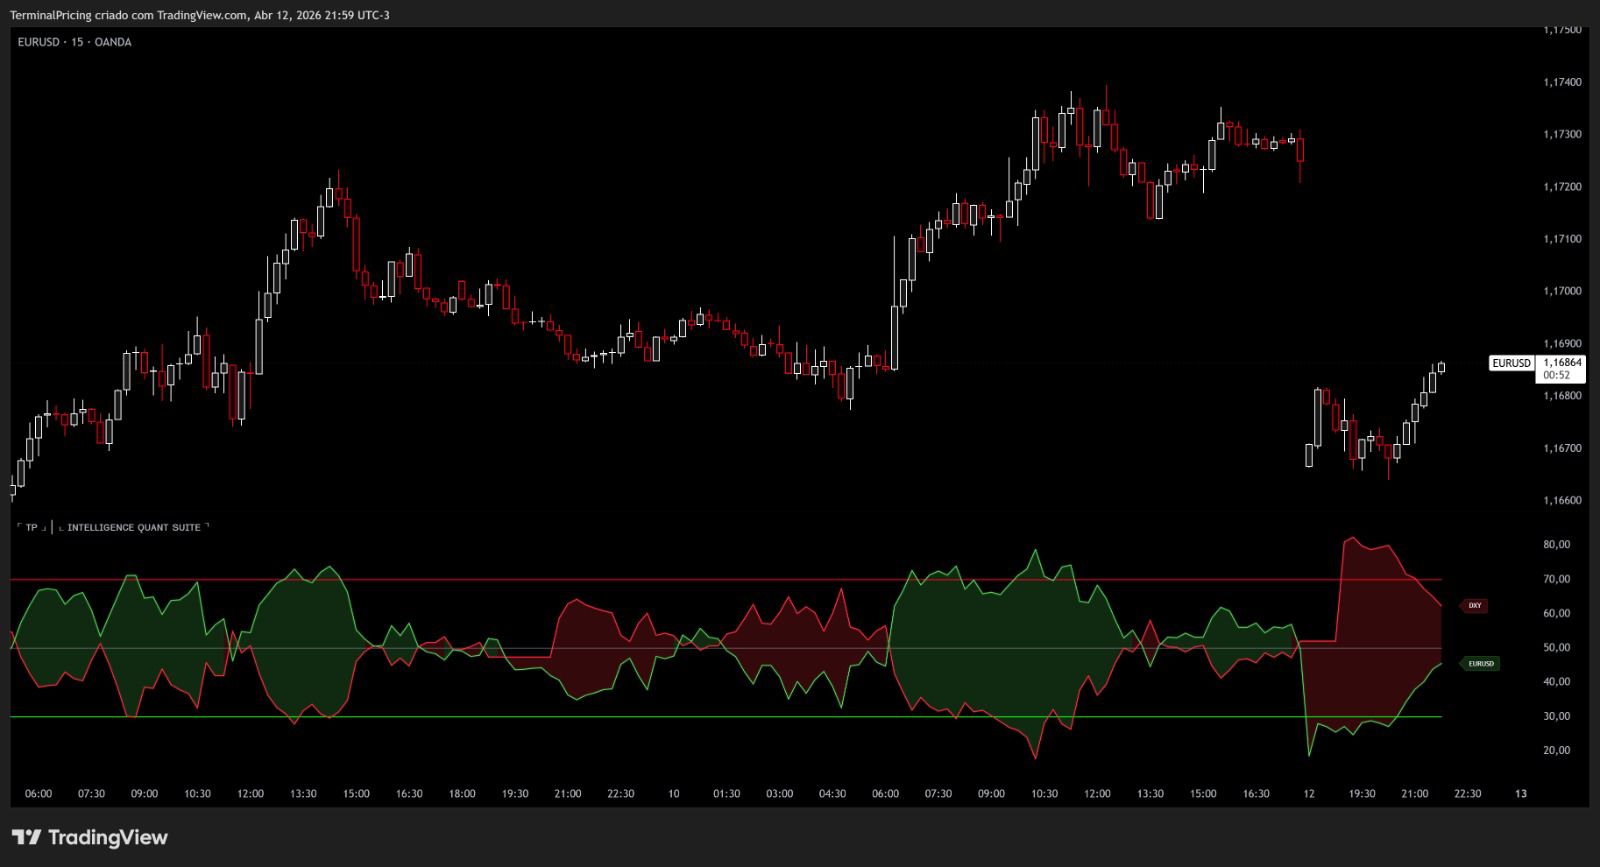Click the 50,00 level on oscillator scale
The height and width of the screenshot is (867, 1600).
(x=1557, y=648)
